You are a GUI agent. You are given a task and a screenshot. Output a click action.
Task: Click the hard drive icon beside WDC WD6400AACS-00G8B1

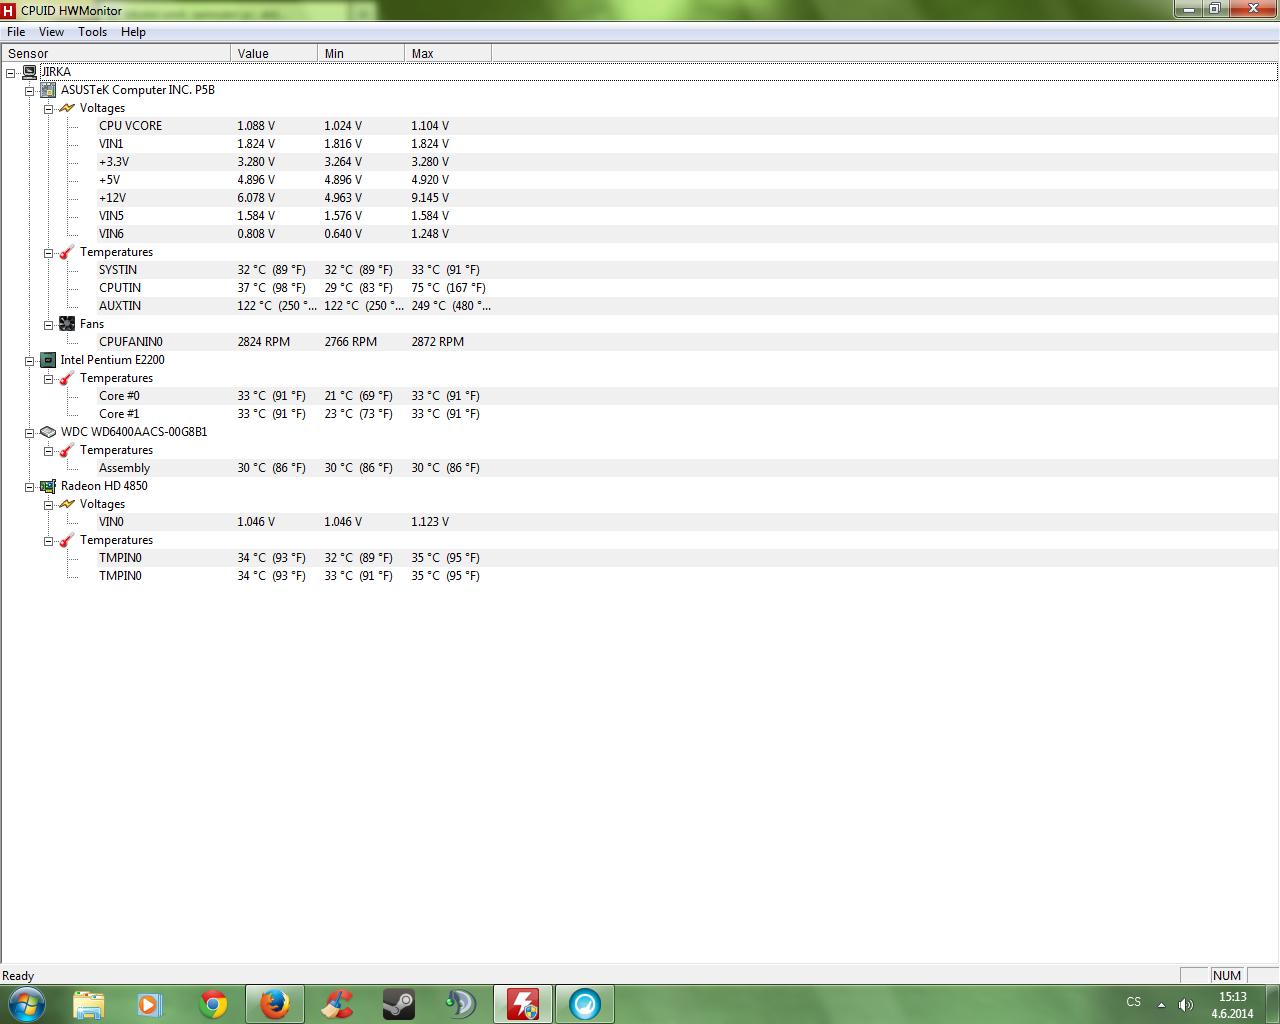point(48,432)
